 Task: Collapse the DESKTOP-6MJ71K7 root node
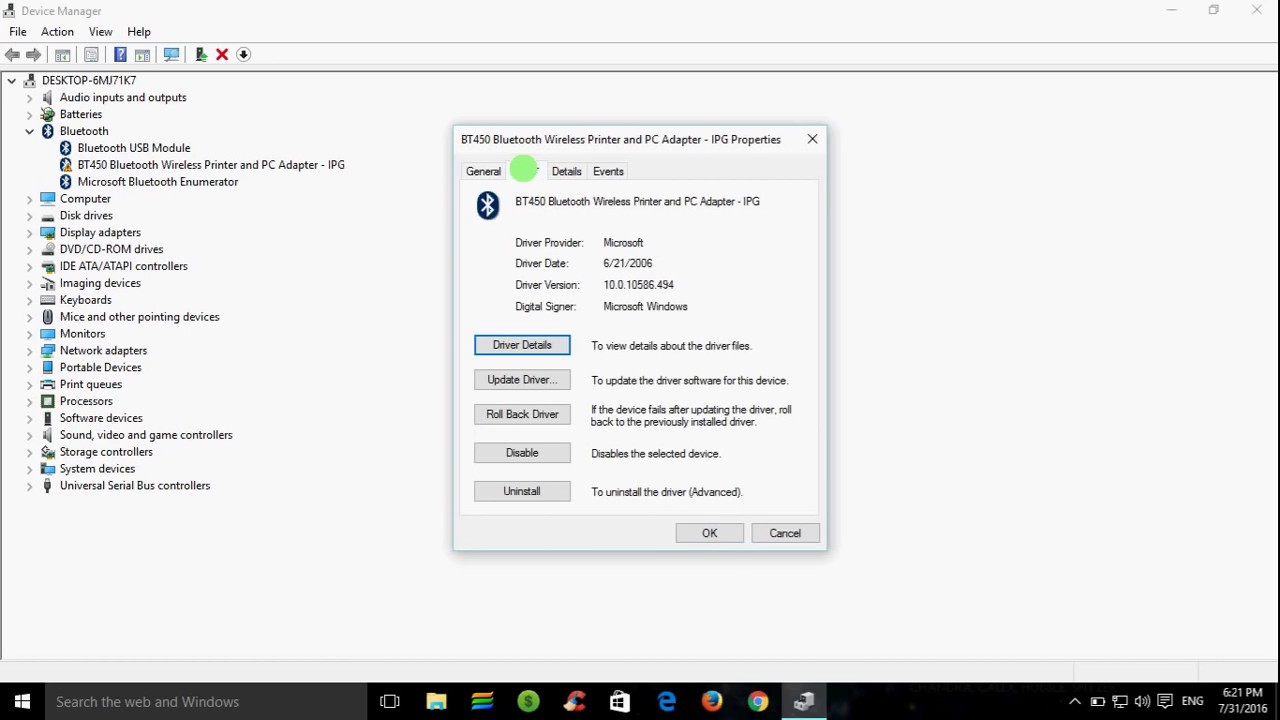coord(11,80)
